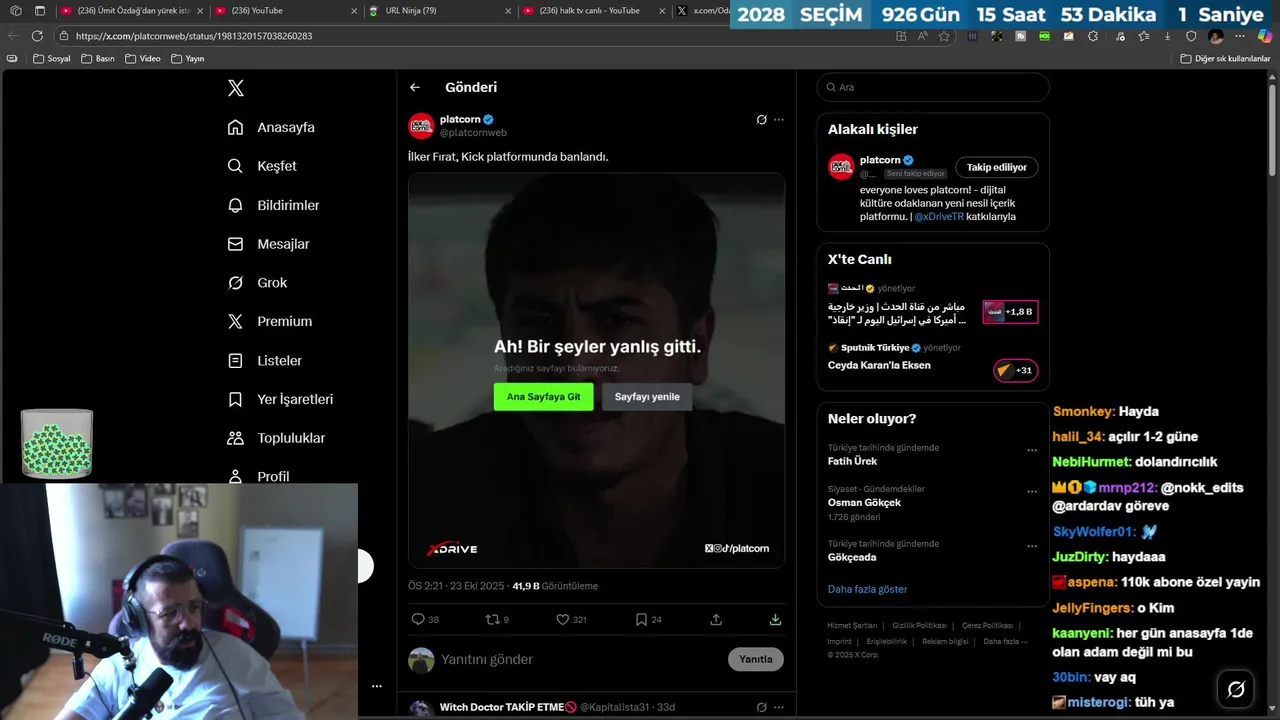Expand Daha fazla footer menu
1280x720 pixels.
click(1004, 641)
